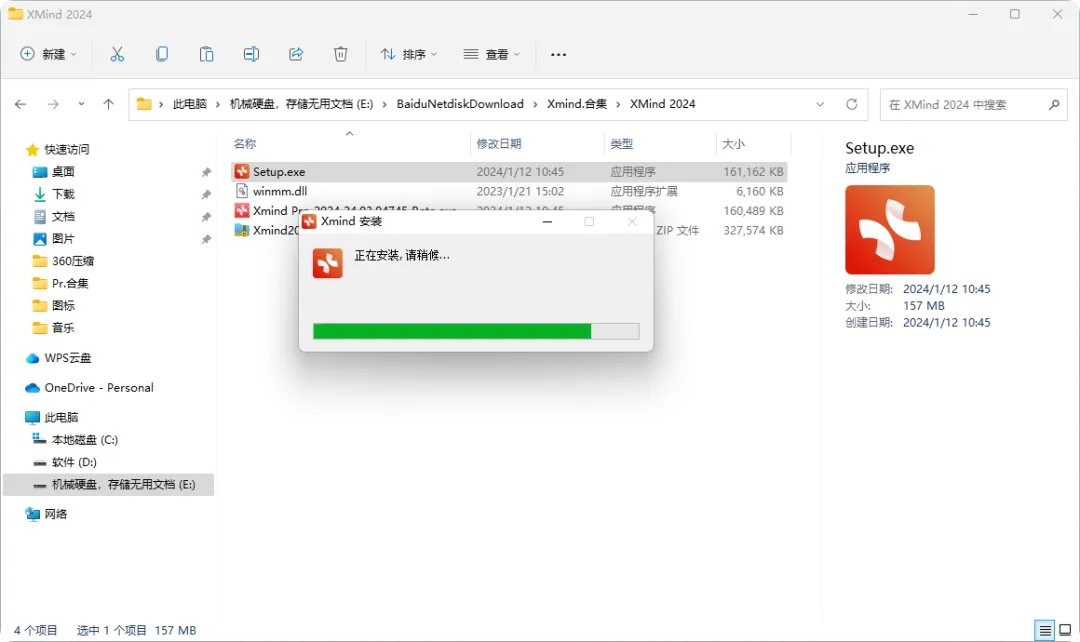The height and width of the screenshot is (642, 1080).
Task: Click the Paste clipboard icon
Action: click(206, 54)
